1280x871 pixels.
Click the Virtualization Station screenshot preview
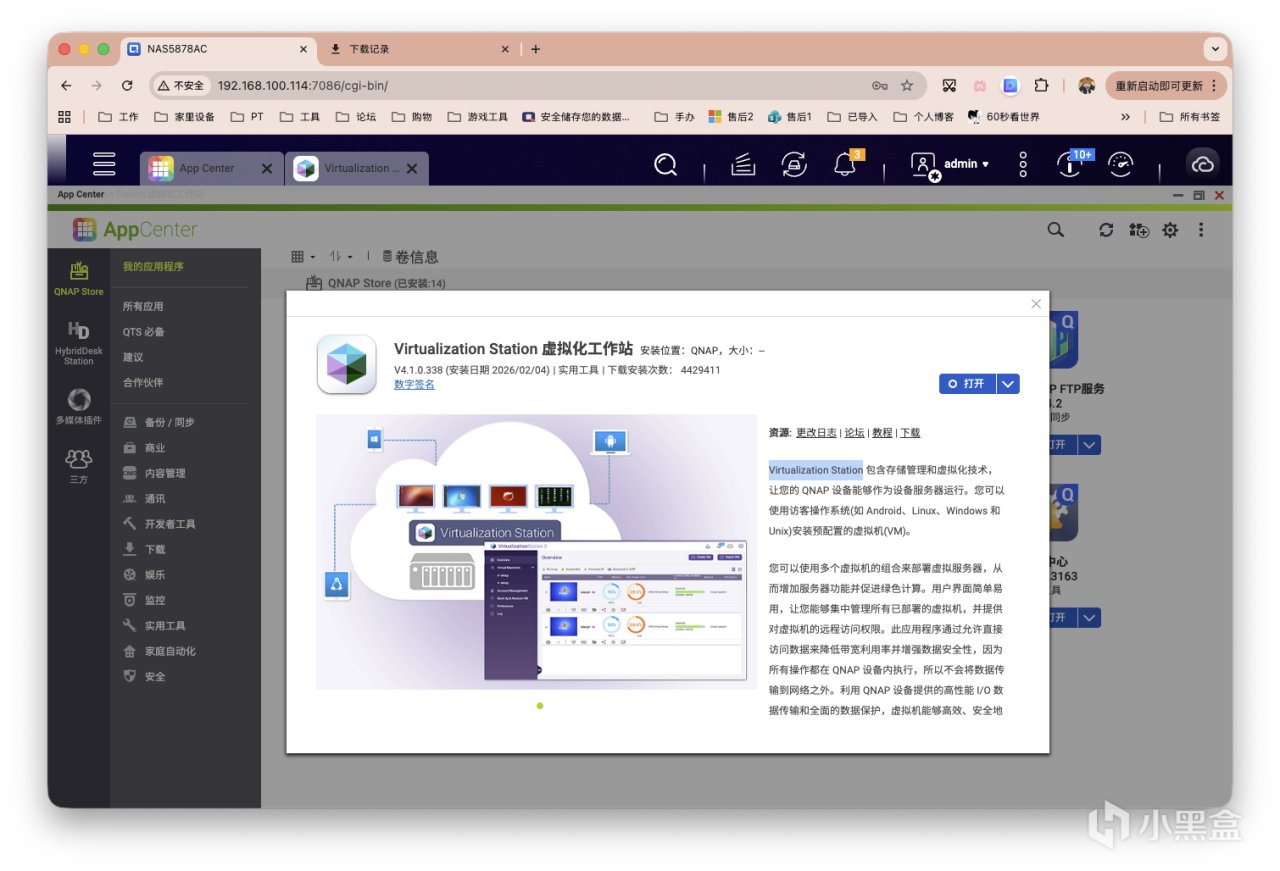point(536,552)
